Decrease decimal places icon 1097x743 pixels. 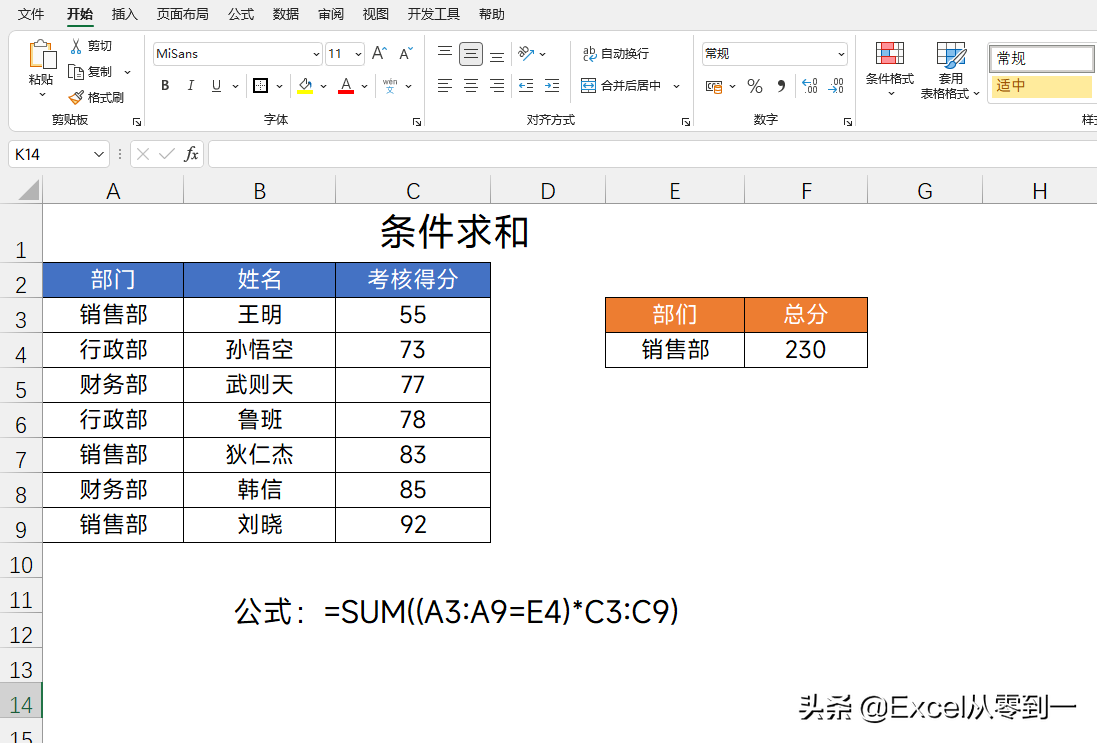[x=836, y=86]
